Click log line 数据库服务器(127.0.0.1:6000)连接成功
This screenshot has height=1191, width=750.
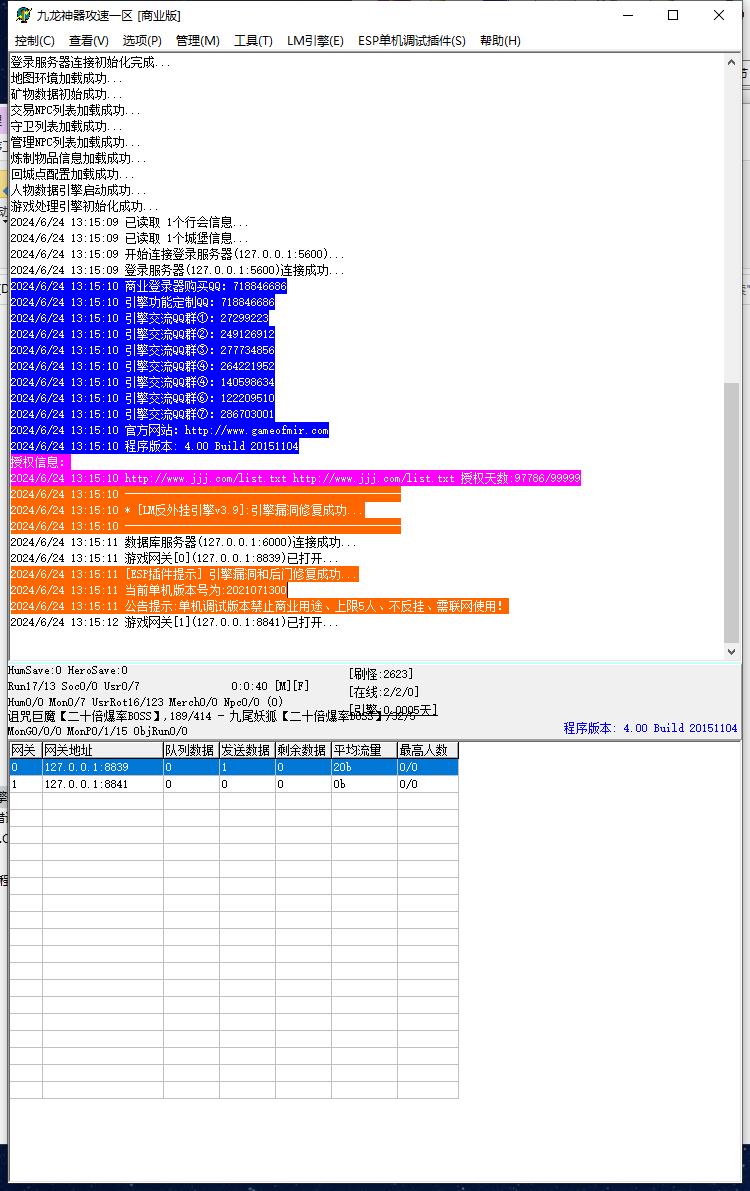(183, 542)
